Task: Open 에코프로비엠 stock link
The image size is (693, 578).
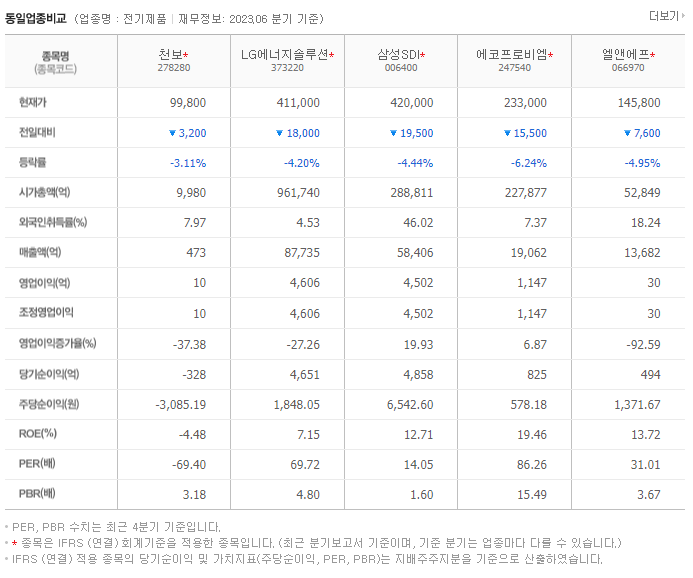Action: [512, 54]
